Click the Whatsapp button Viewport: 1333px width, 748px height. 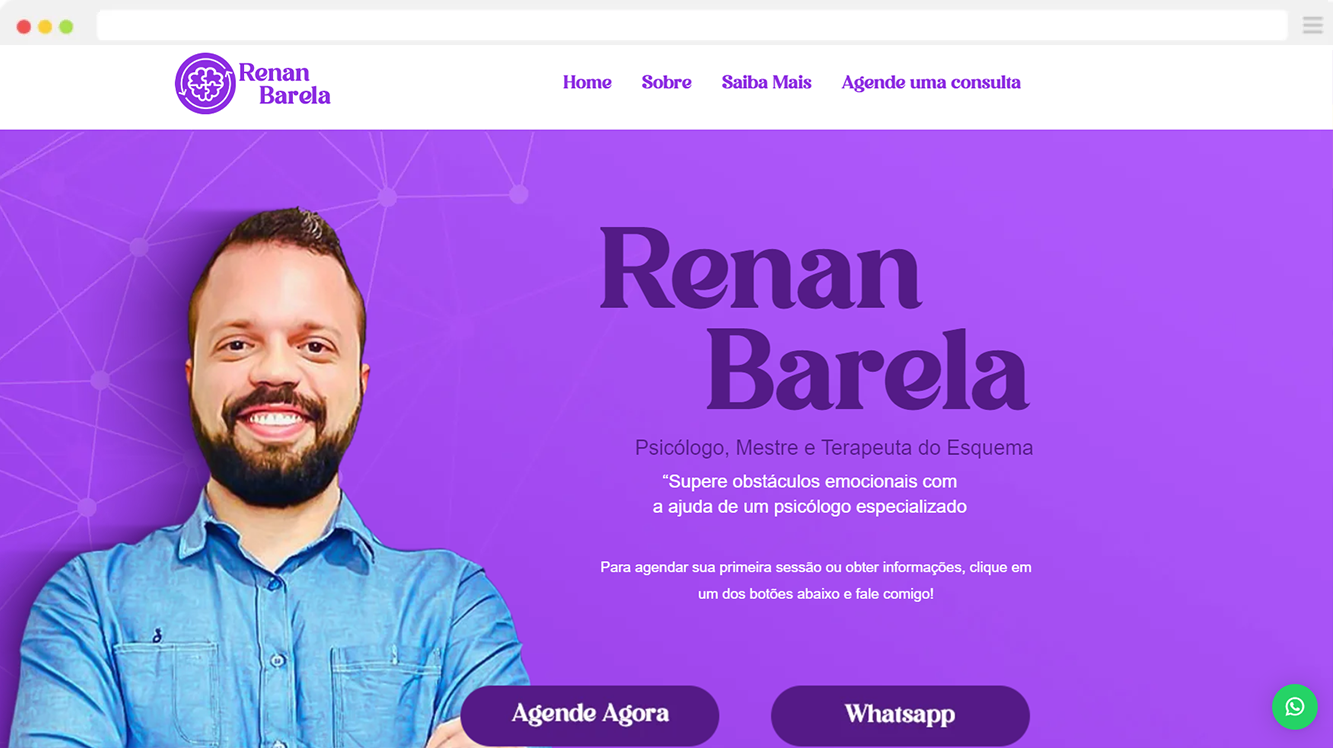(x=900, y=715)
